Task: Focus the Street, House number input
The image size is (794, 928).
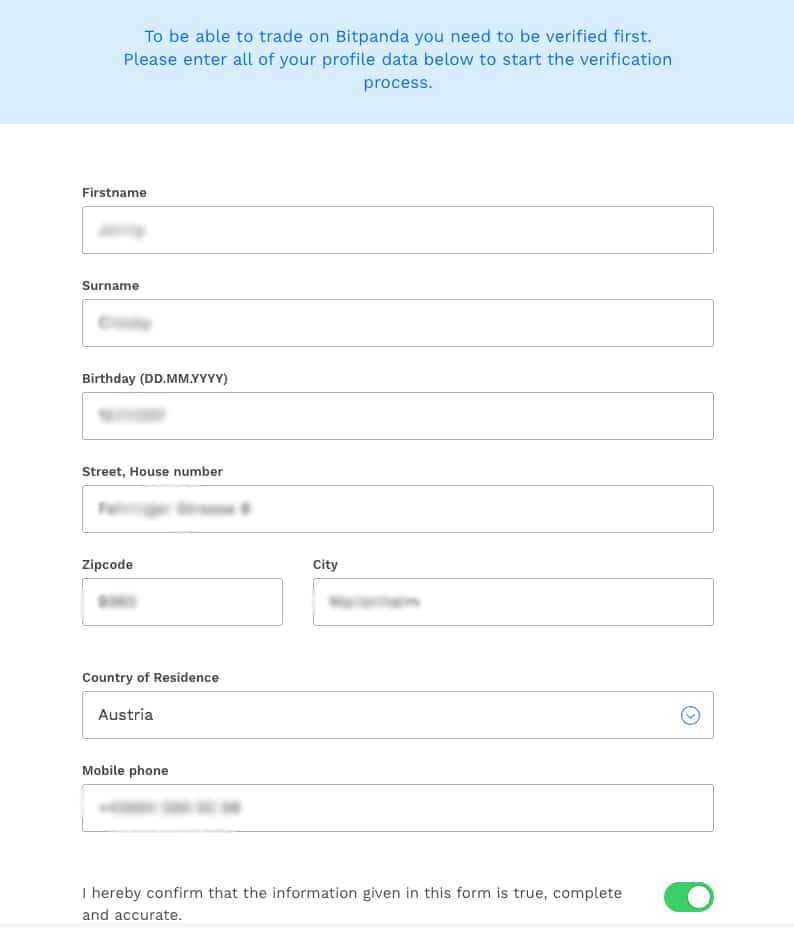Action: pyautogui.click(x=398, y=508)
